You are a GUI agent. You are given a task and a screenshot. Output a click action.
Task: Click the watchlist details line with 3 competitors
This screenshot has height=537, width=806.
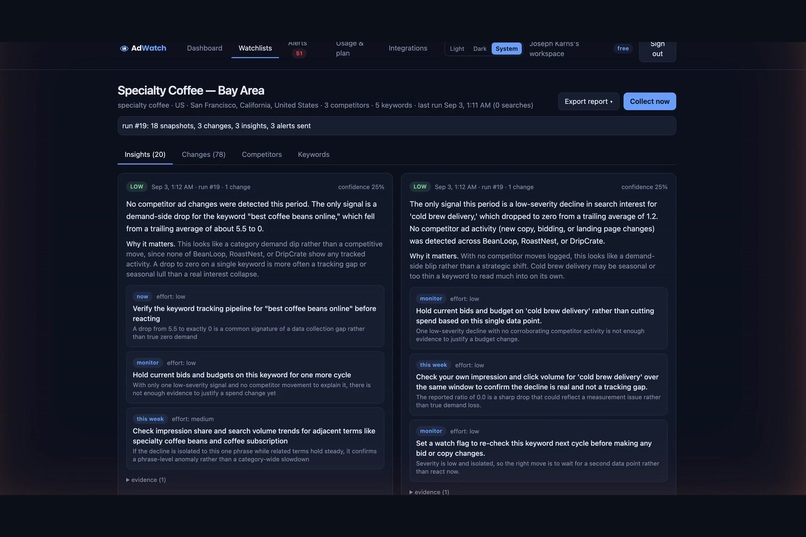click(325, 105)
